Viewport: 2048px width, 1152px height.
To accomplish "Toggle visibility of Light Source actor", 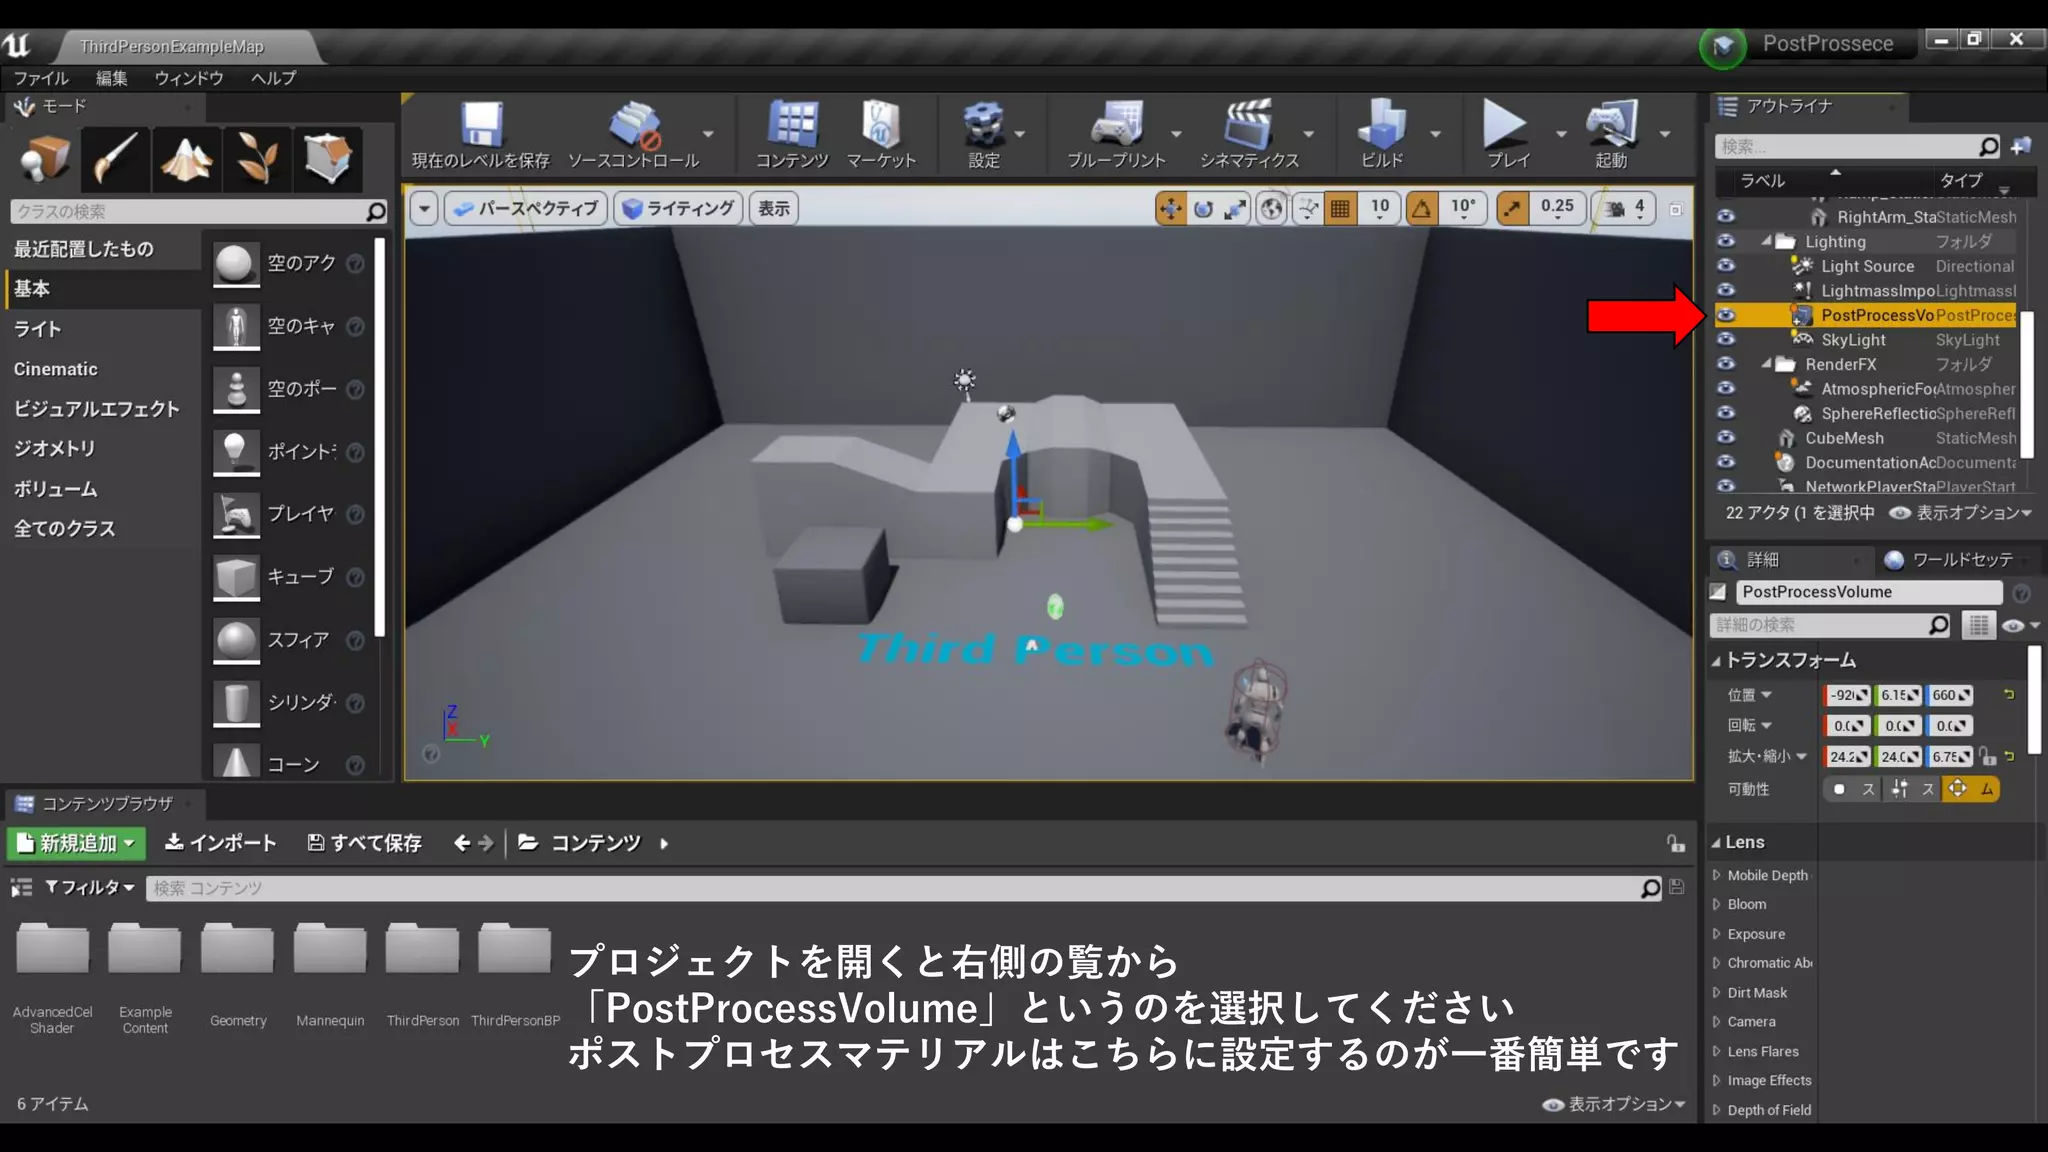I will point(1726,266).
